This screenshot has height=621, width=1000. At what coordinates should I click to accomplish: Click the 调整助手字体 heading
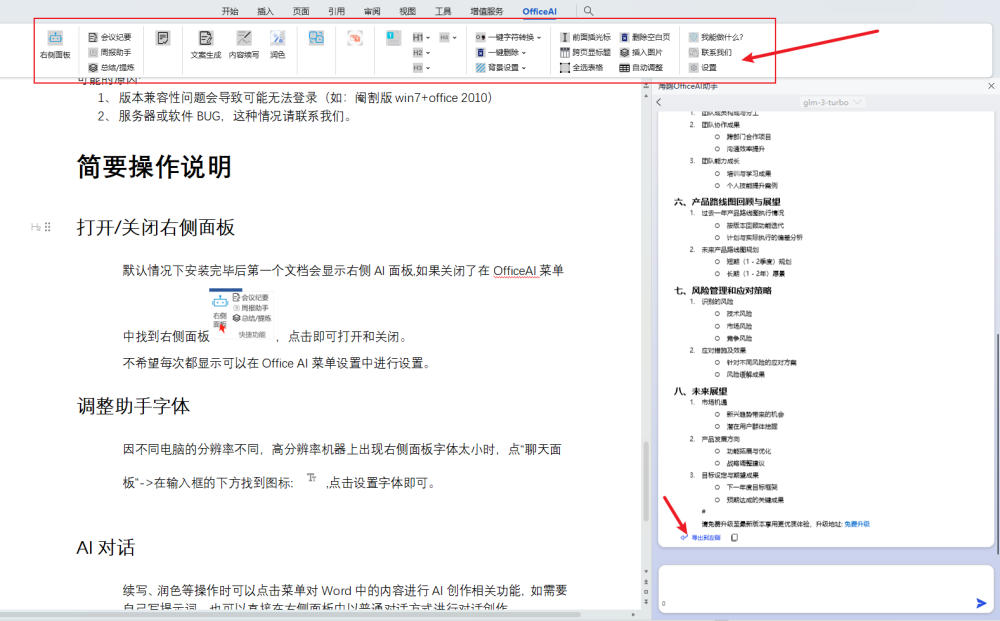(x=133, y=406)
